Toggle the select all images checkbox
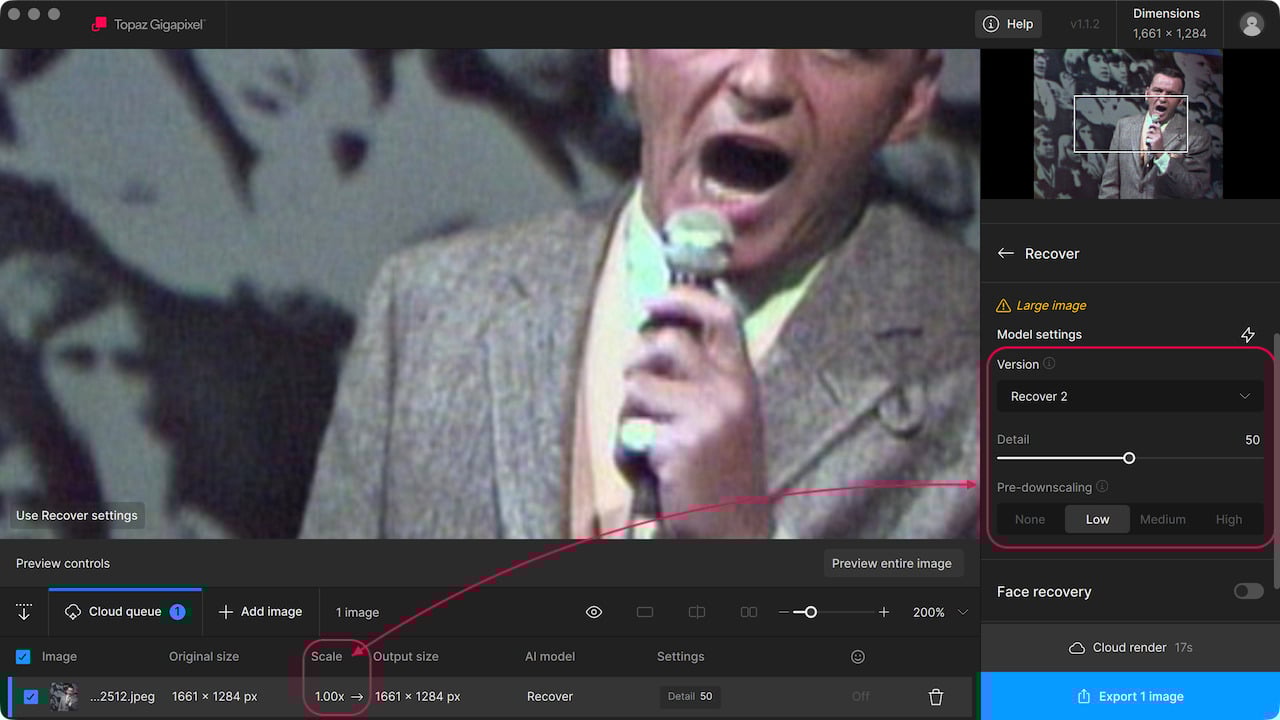The height and width of the screenshot is (720, 1280). coord(23,657)
